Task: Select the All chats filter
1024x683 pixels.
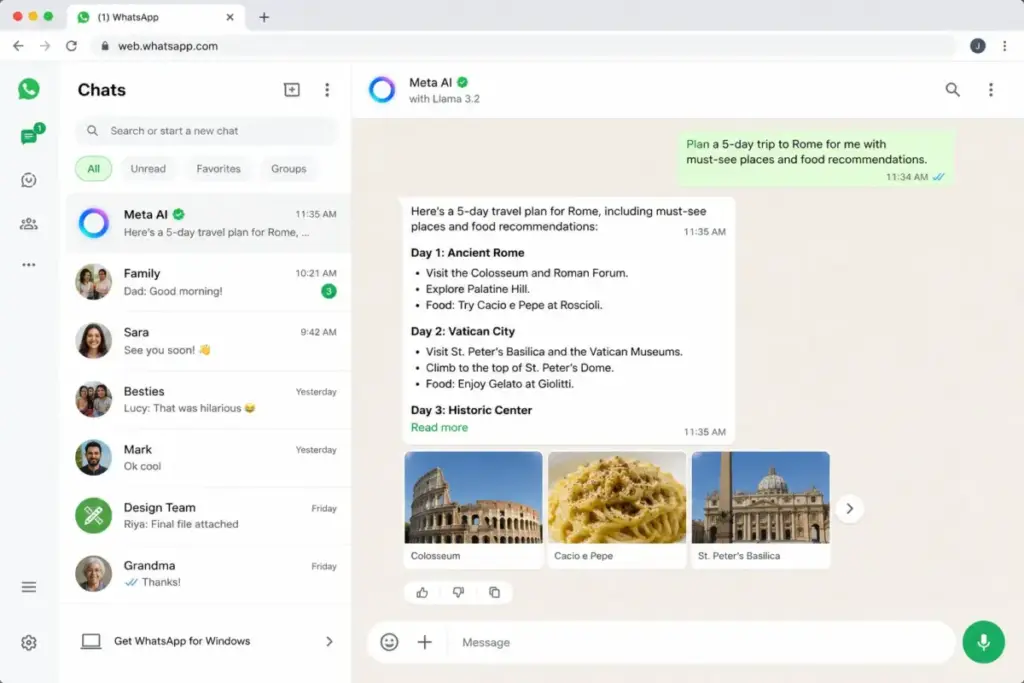Action: (93, 168)
